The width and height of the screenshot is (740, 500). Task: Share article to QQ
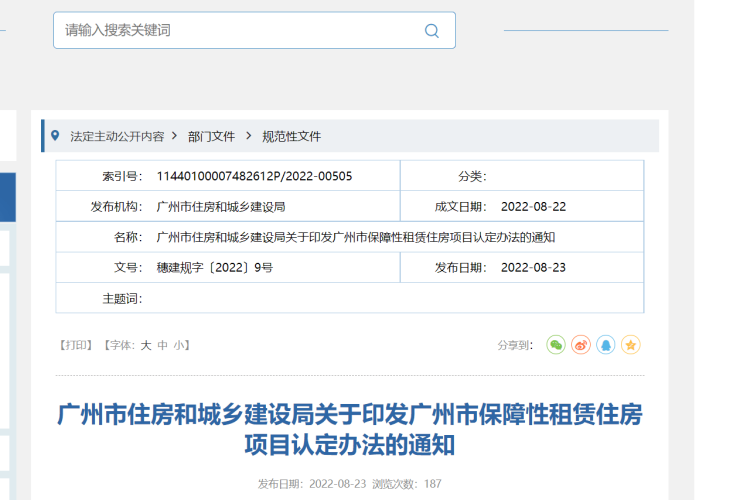(606, 345)
